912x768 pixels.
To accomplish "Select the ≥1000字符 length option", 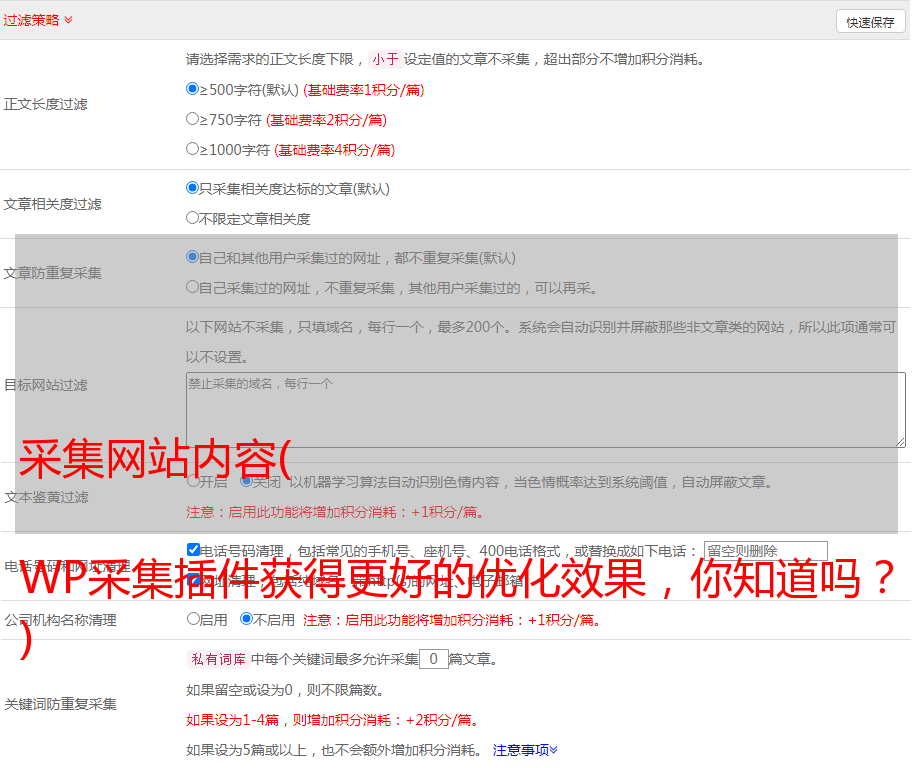I will point(192,148).
